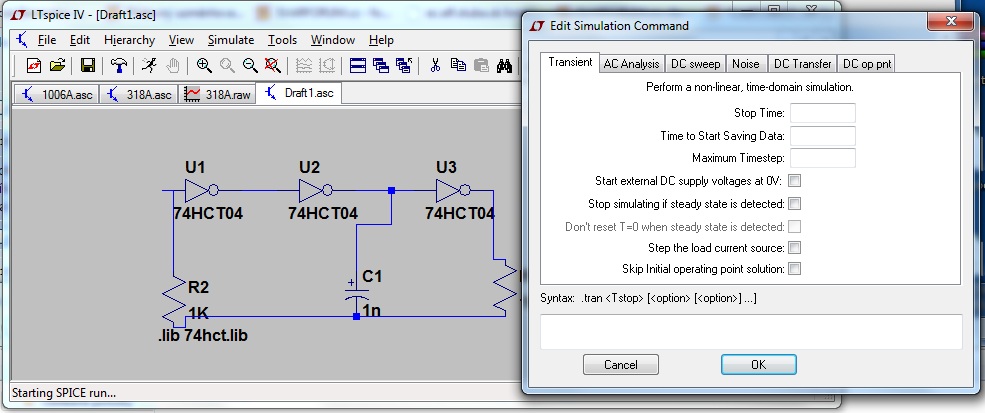Enable Skip Initial operating point solution

coord(794,269)
